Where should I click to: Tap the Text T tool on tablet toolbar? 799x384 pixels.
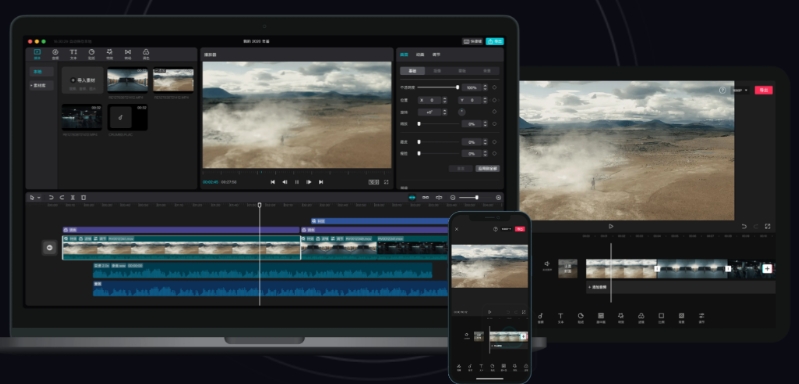pos(560,318)
